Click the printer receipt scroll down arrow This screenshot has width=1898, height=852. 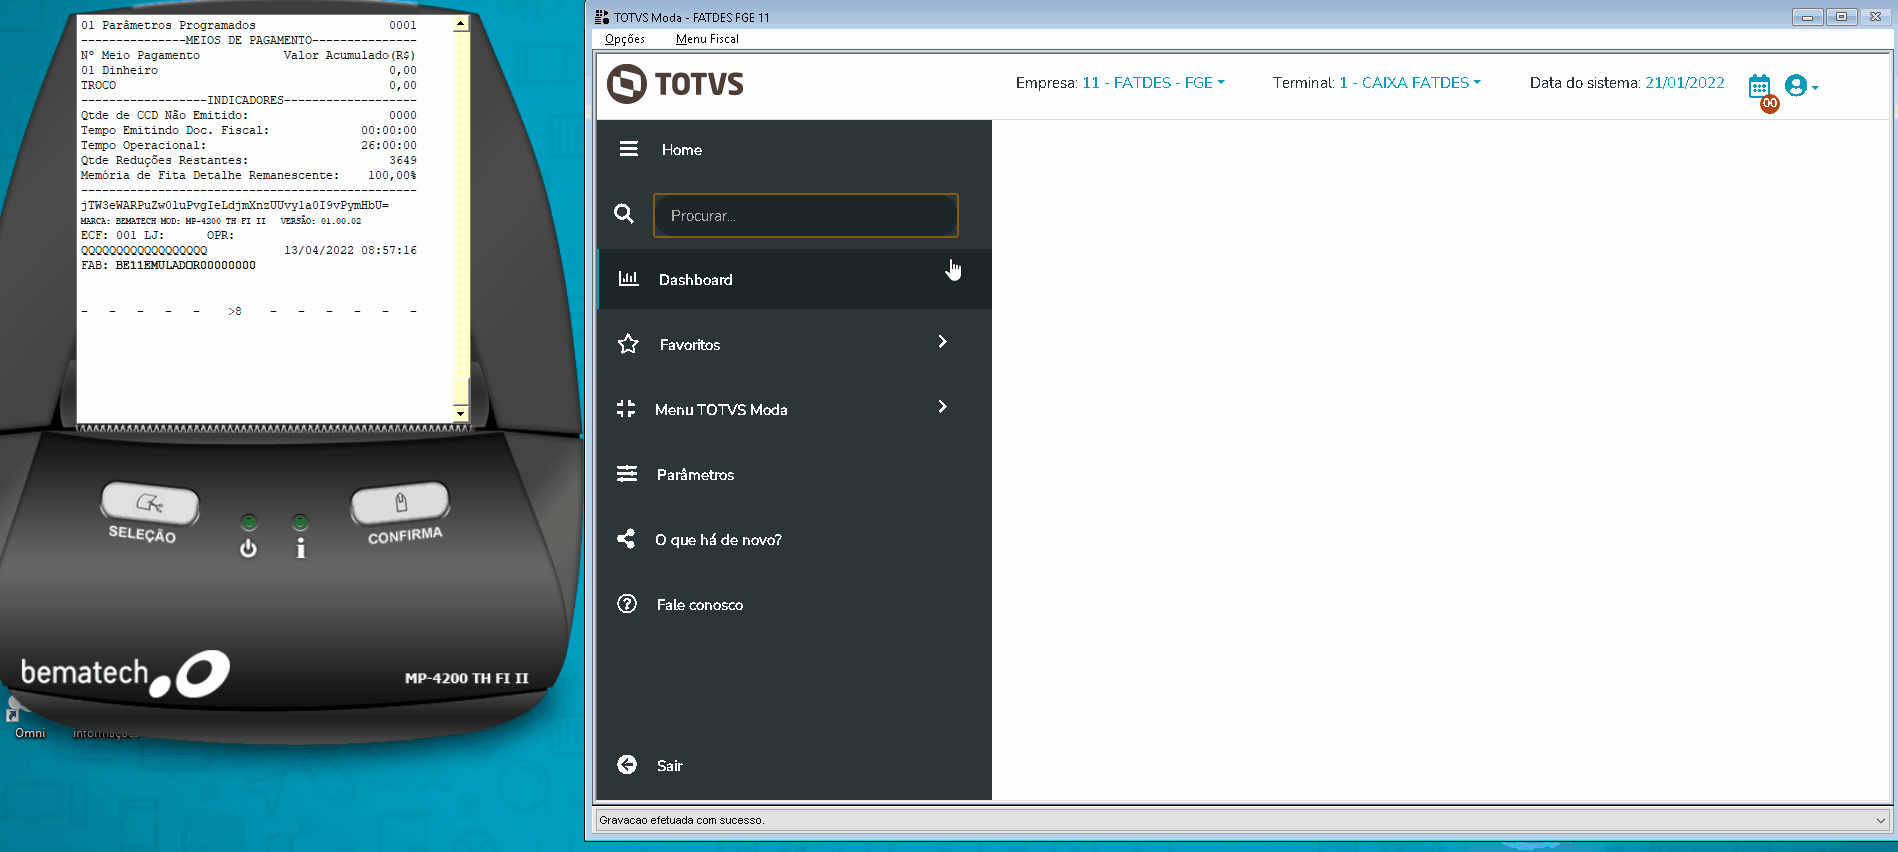[x=460, y=413]
